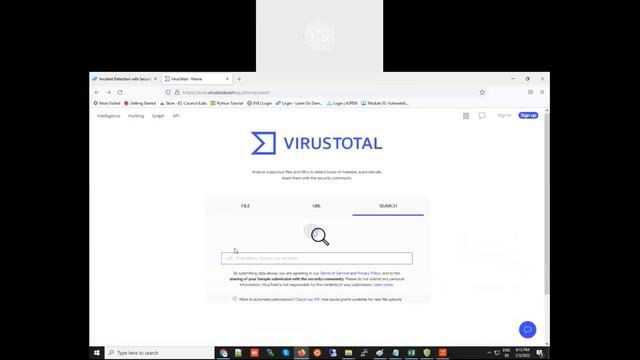Open the notification center icon
640x360 pixels.
pos(540,353)
